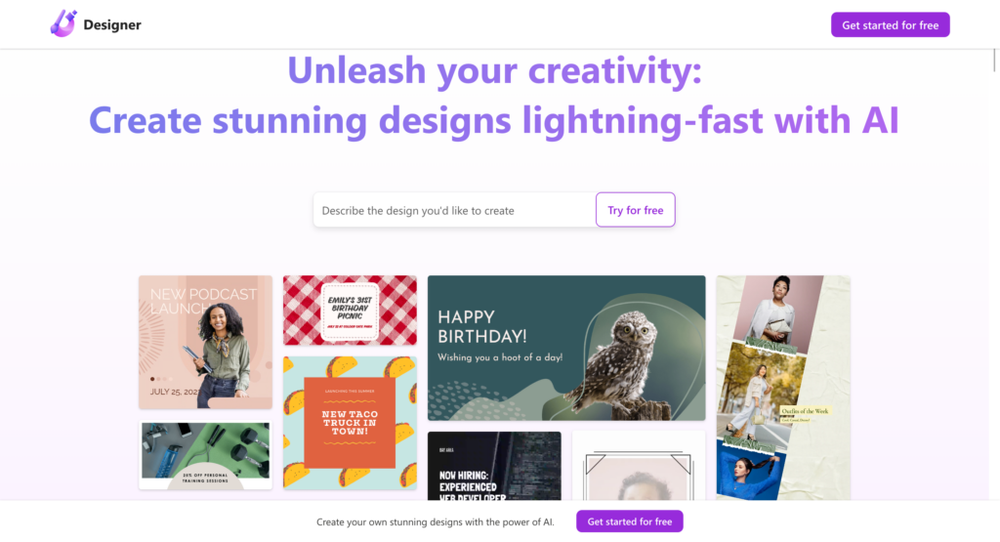Click the top Get started for free button
1000x542 pixels.
890,25
